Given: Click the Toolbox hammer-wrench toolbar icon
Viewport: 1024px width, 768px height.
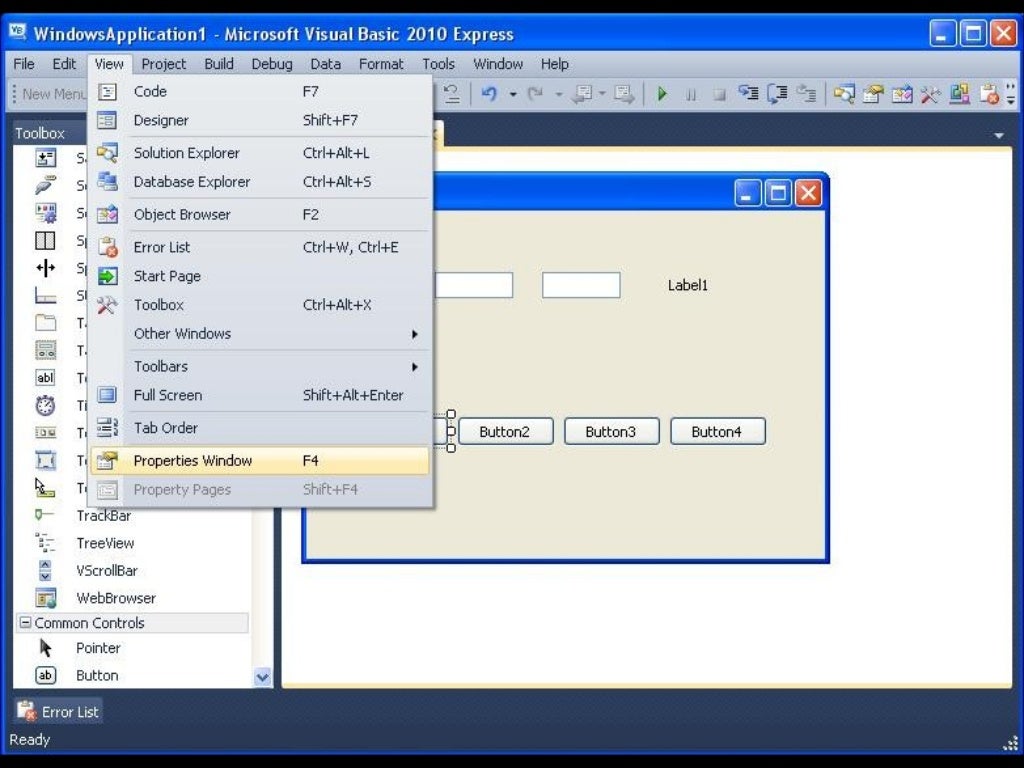Looking at the screenshot, I should [931, 94].
